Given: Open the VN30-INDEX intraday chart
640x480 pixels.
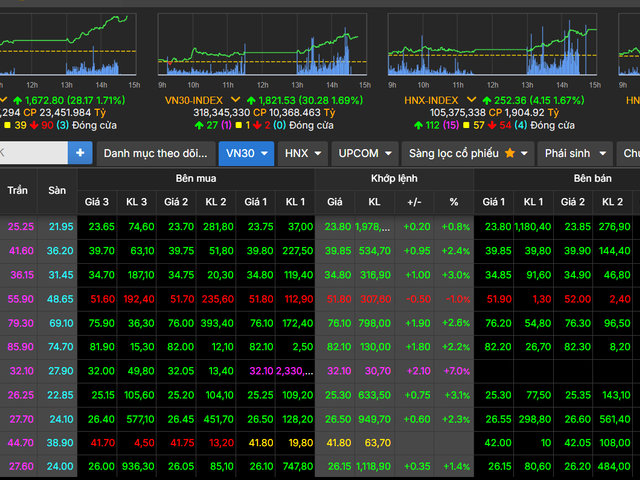Looking at the screenshot, I should pyautogui.click(x=264, y=45).
